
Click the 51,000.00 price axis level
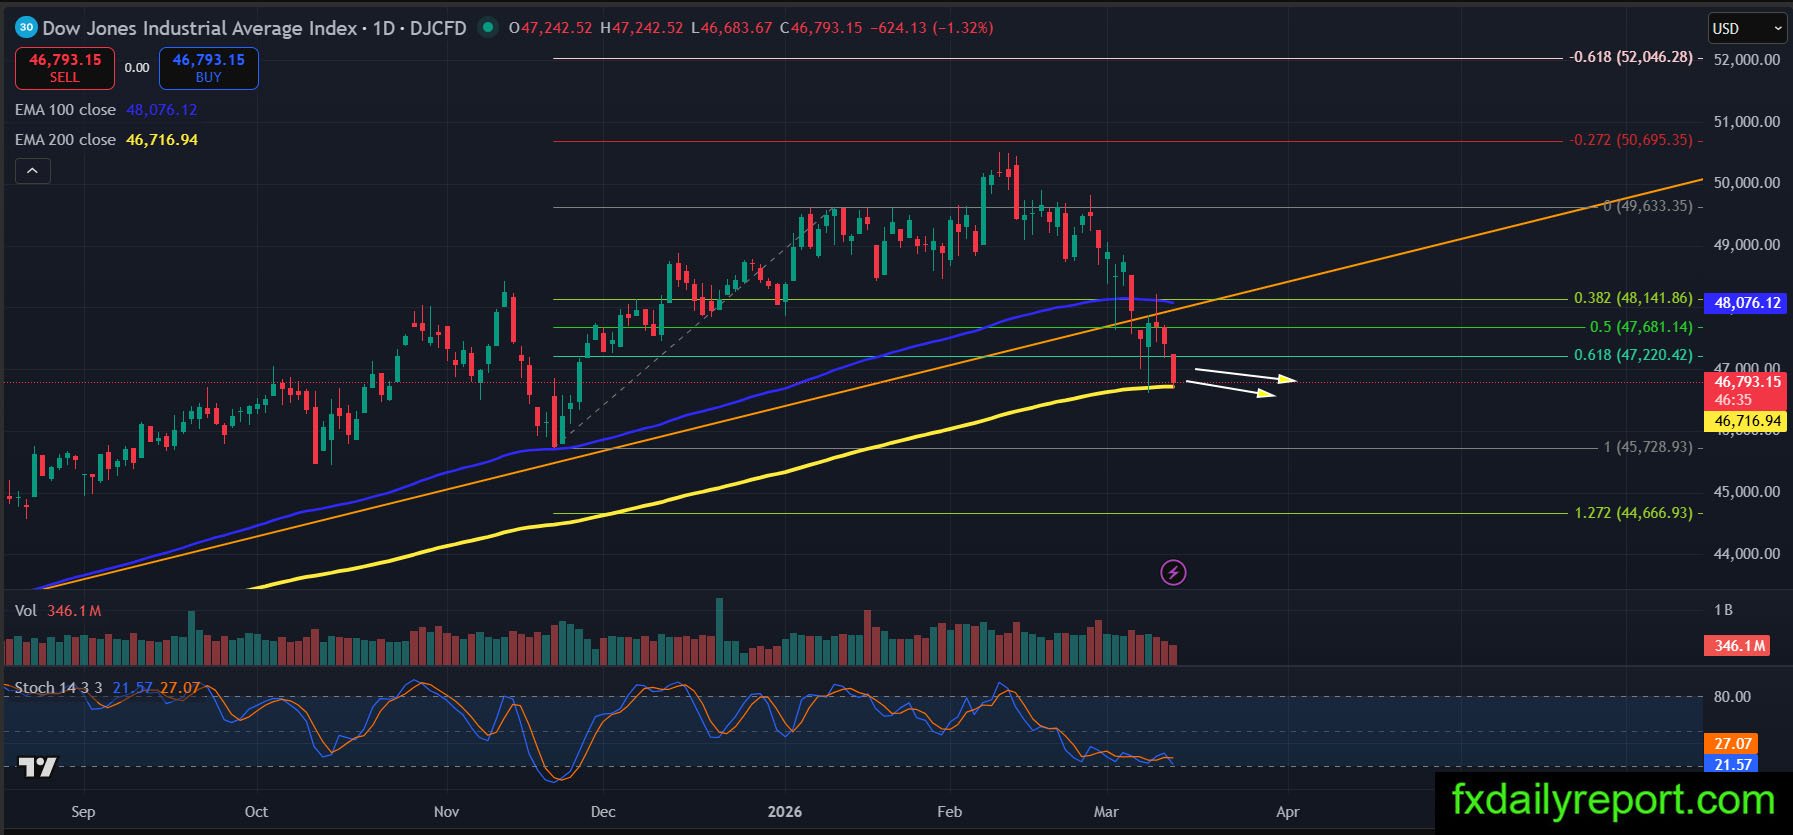(1747, 122)
